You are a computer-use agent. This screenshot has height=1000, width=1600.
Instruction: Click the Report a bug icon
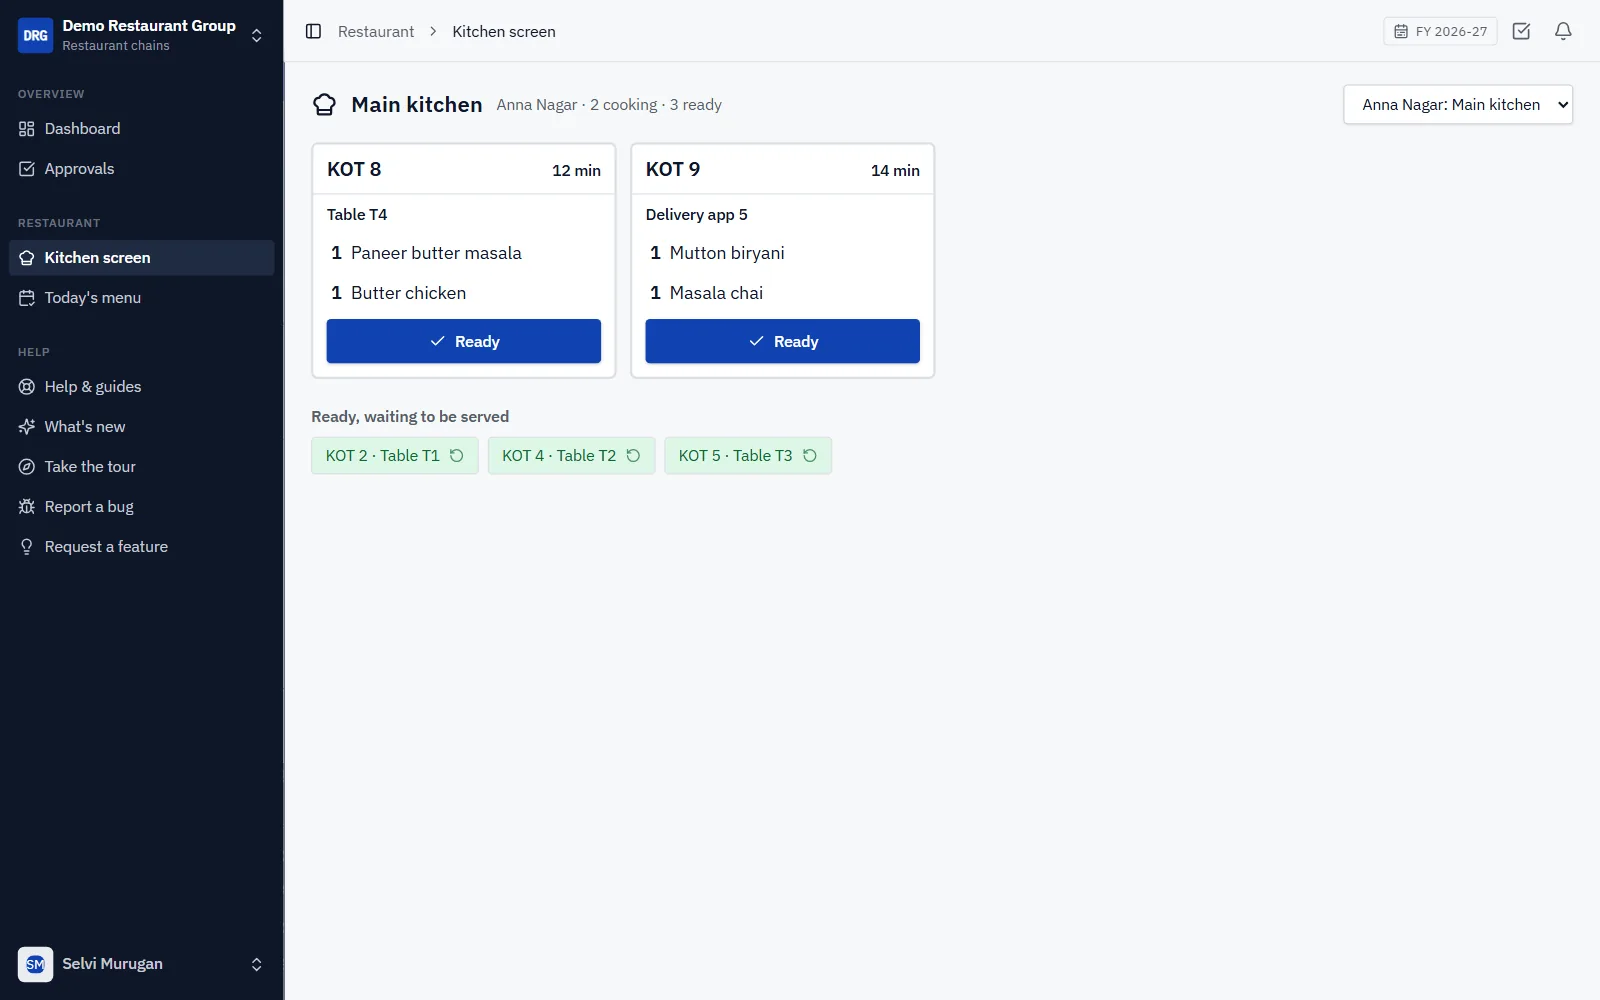click(27, 507)
